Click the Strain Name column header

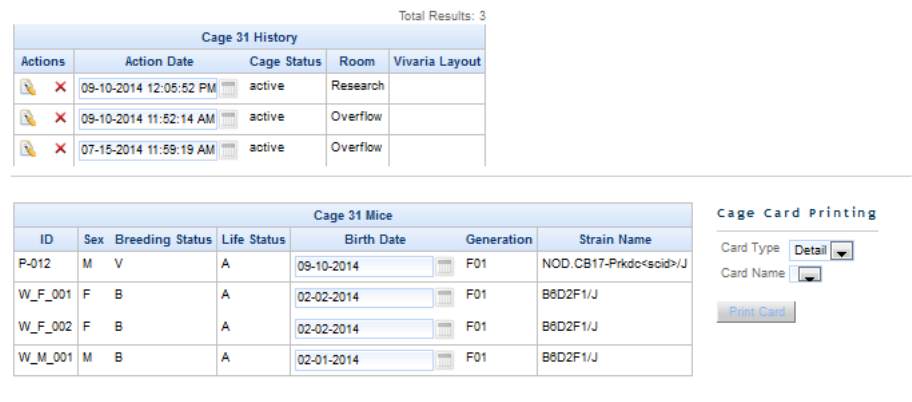614,240
